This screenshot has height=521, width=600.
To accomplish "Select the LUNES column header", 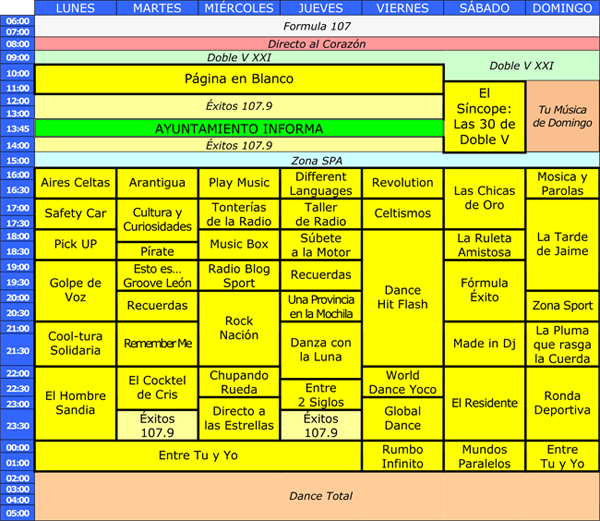I will [x=76, y=8].
